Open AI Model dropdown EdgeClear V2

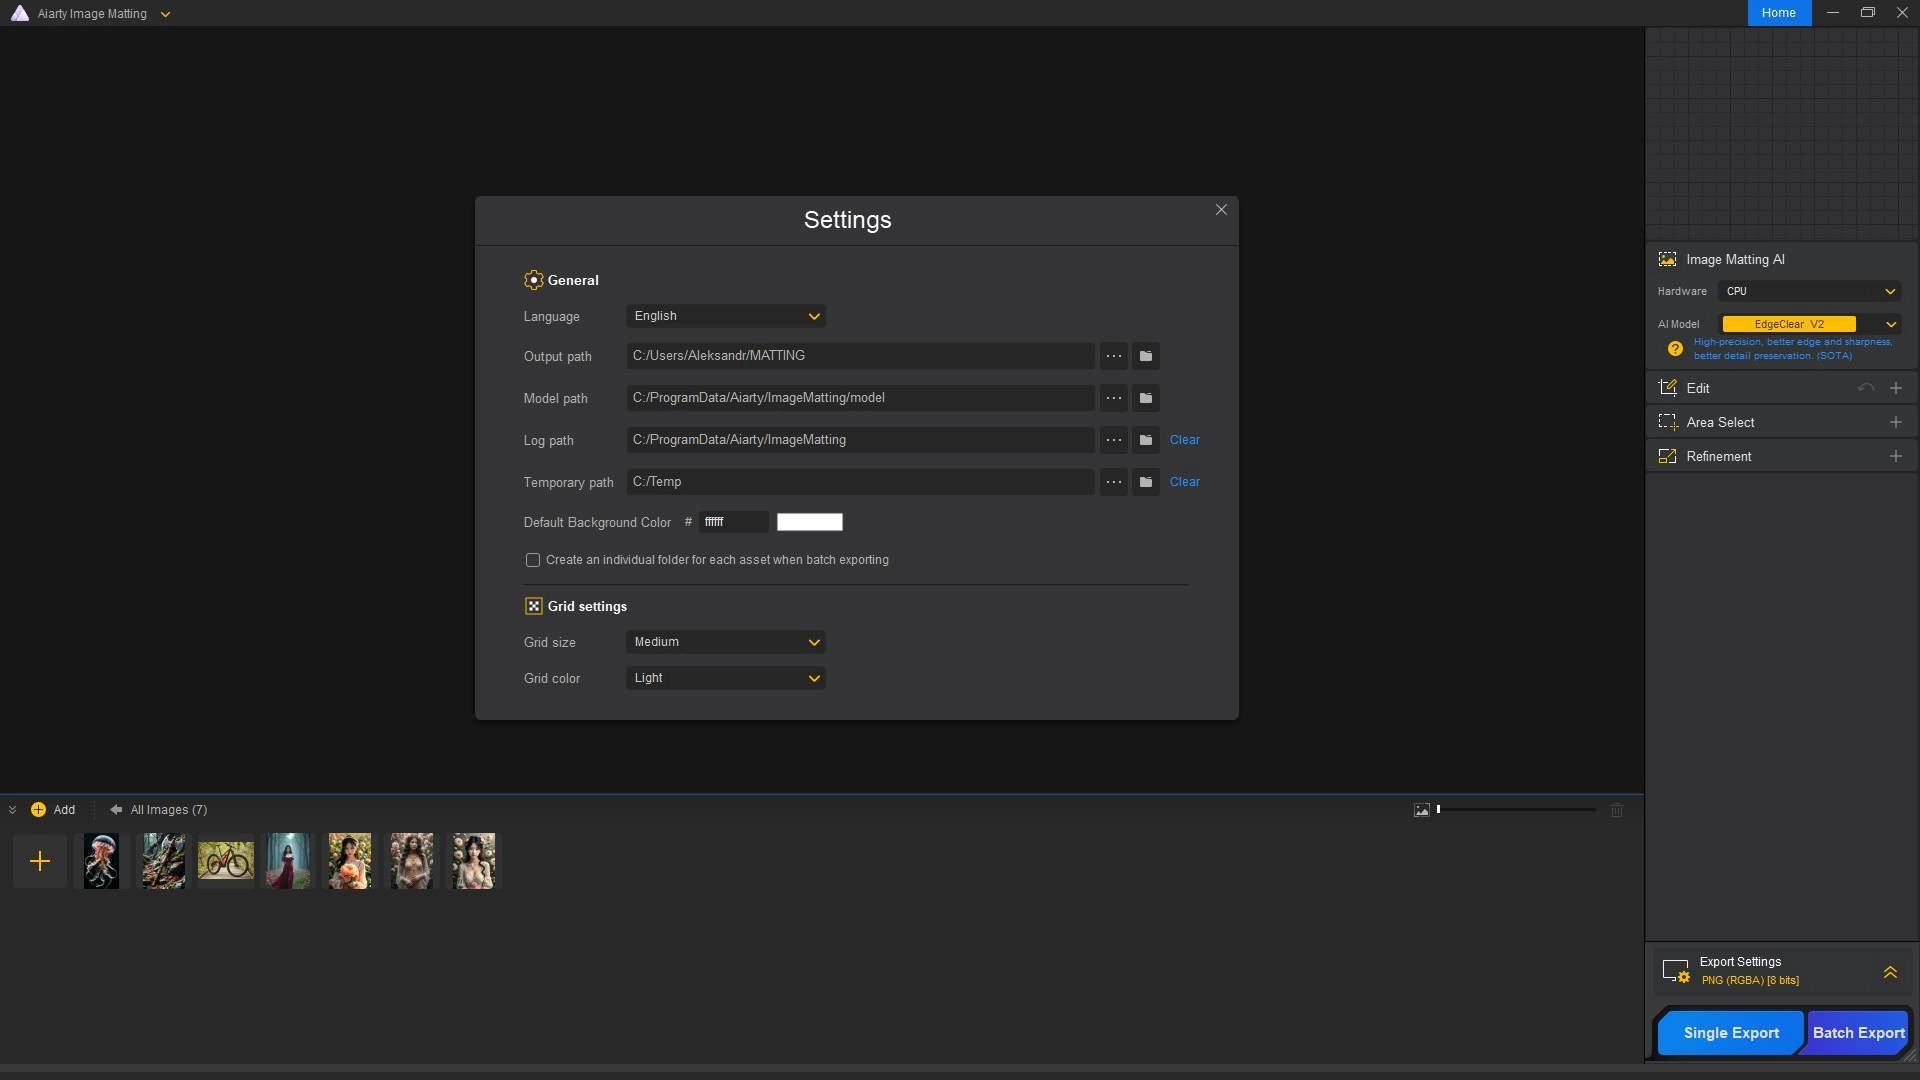click(x=1810, y=324)
